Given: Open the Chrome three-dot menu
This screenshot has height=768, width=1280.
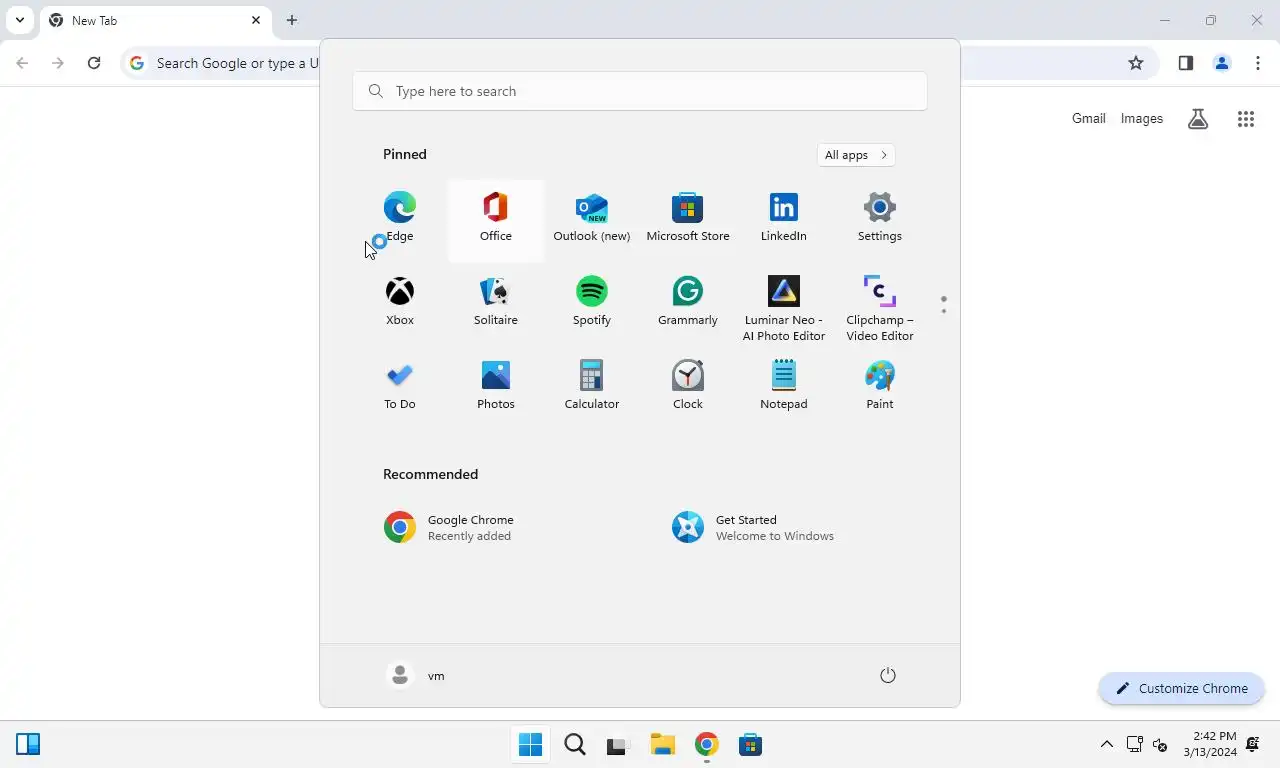Looking at the screenshot, I should tap(1258, 63).
